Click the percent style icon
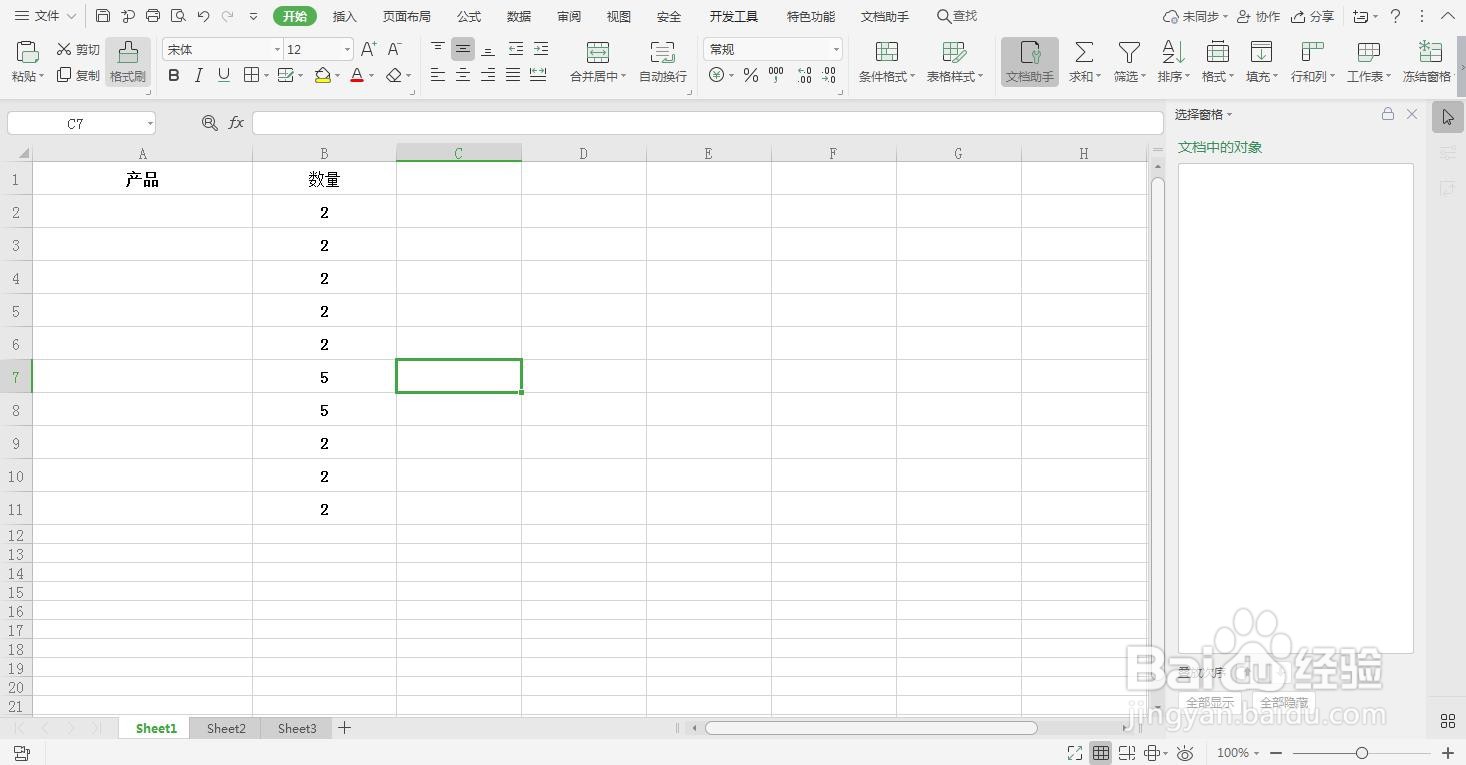Image resolution: width=1466 pixels, height=765 pixels. 751,75
